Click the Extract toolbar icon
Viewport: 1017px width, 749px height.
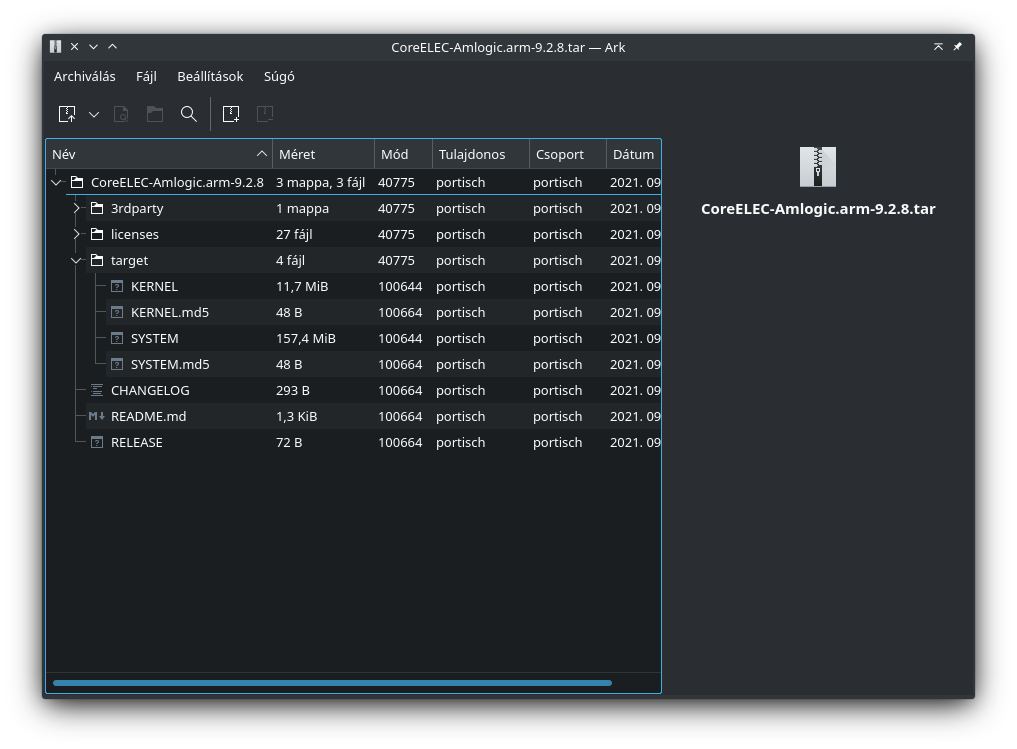click(67, 114)
